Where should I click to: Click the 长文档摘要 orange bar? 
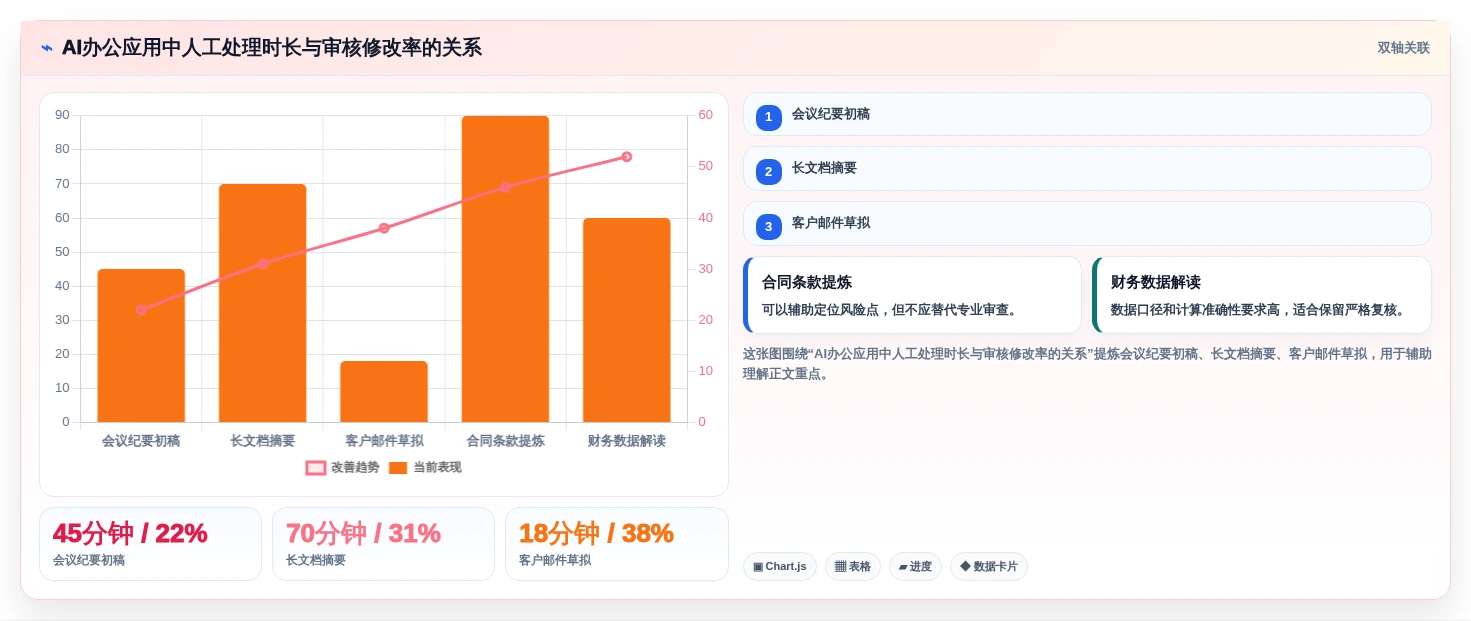coord(263,303)
